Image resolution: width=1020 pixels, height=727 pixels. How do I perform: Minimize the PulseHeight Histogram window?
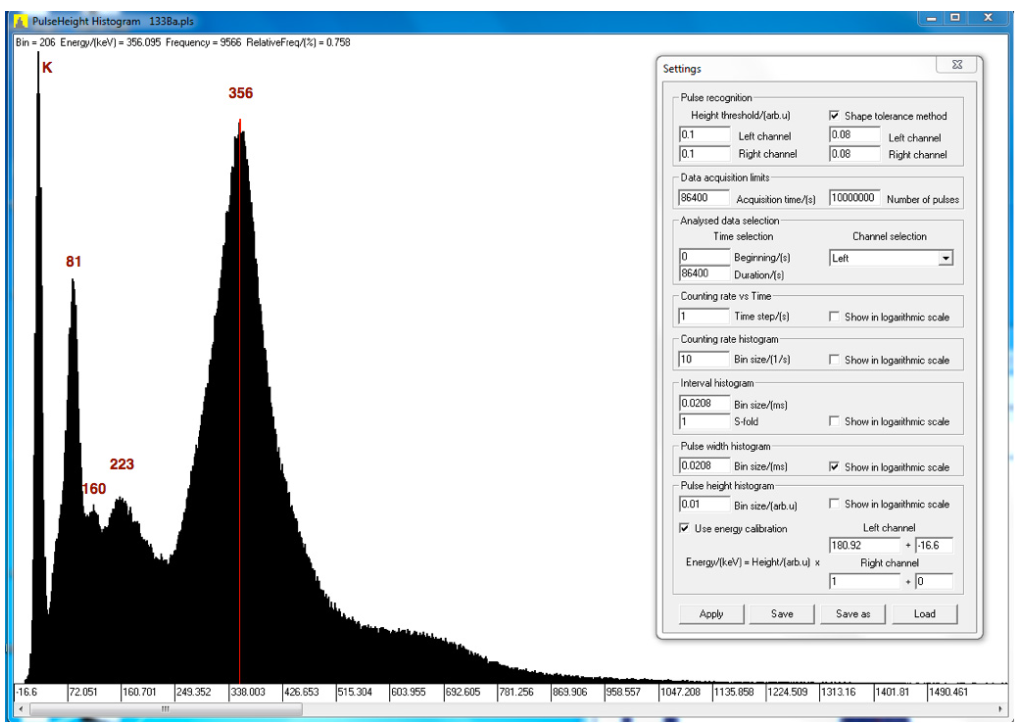coord(932,18)
